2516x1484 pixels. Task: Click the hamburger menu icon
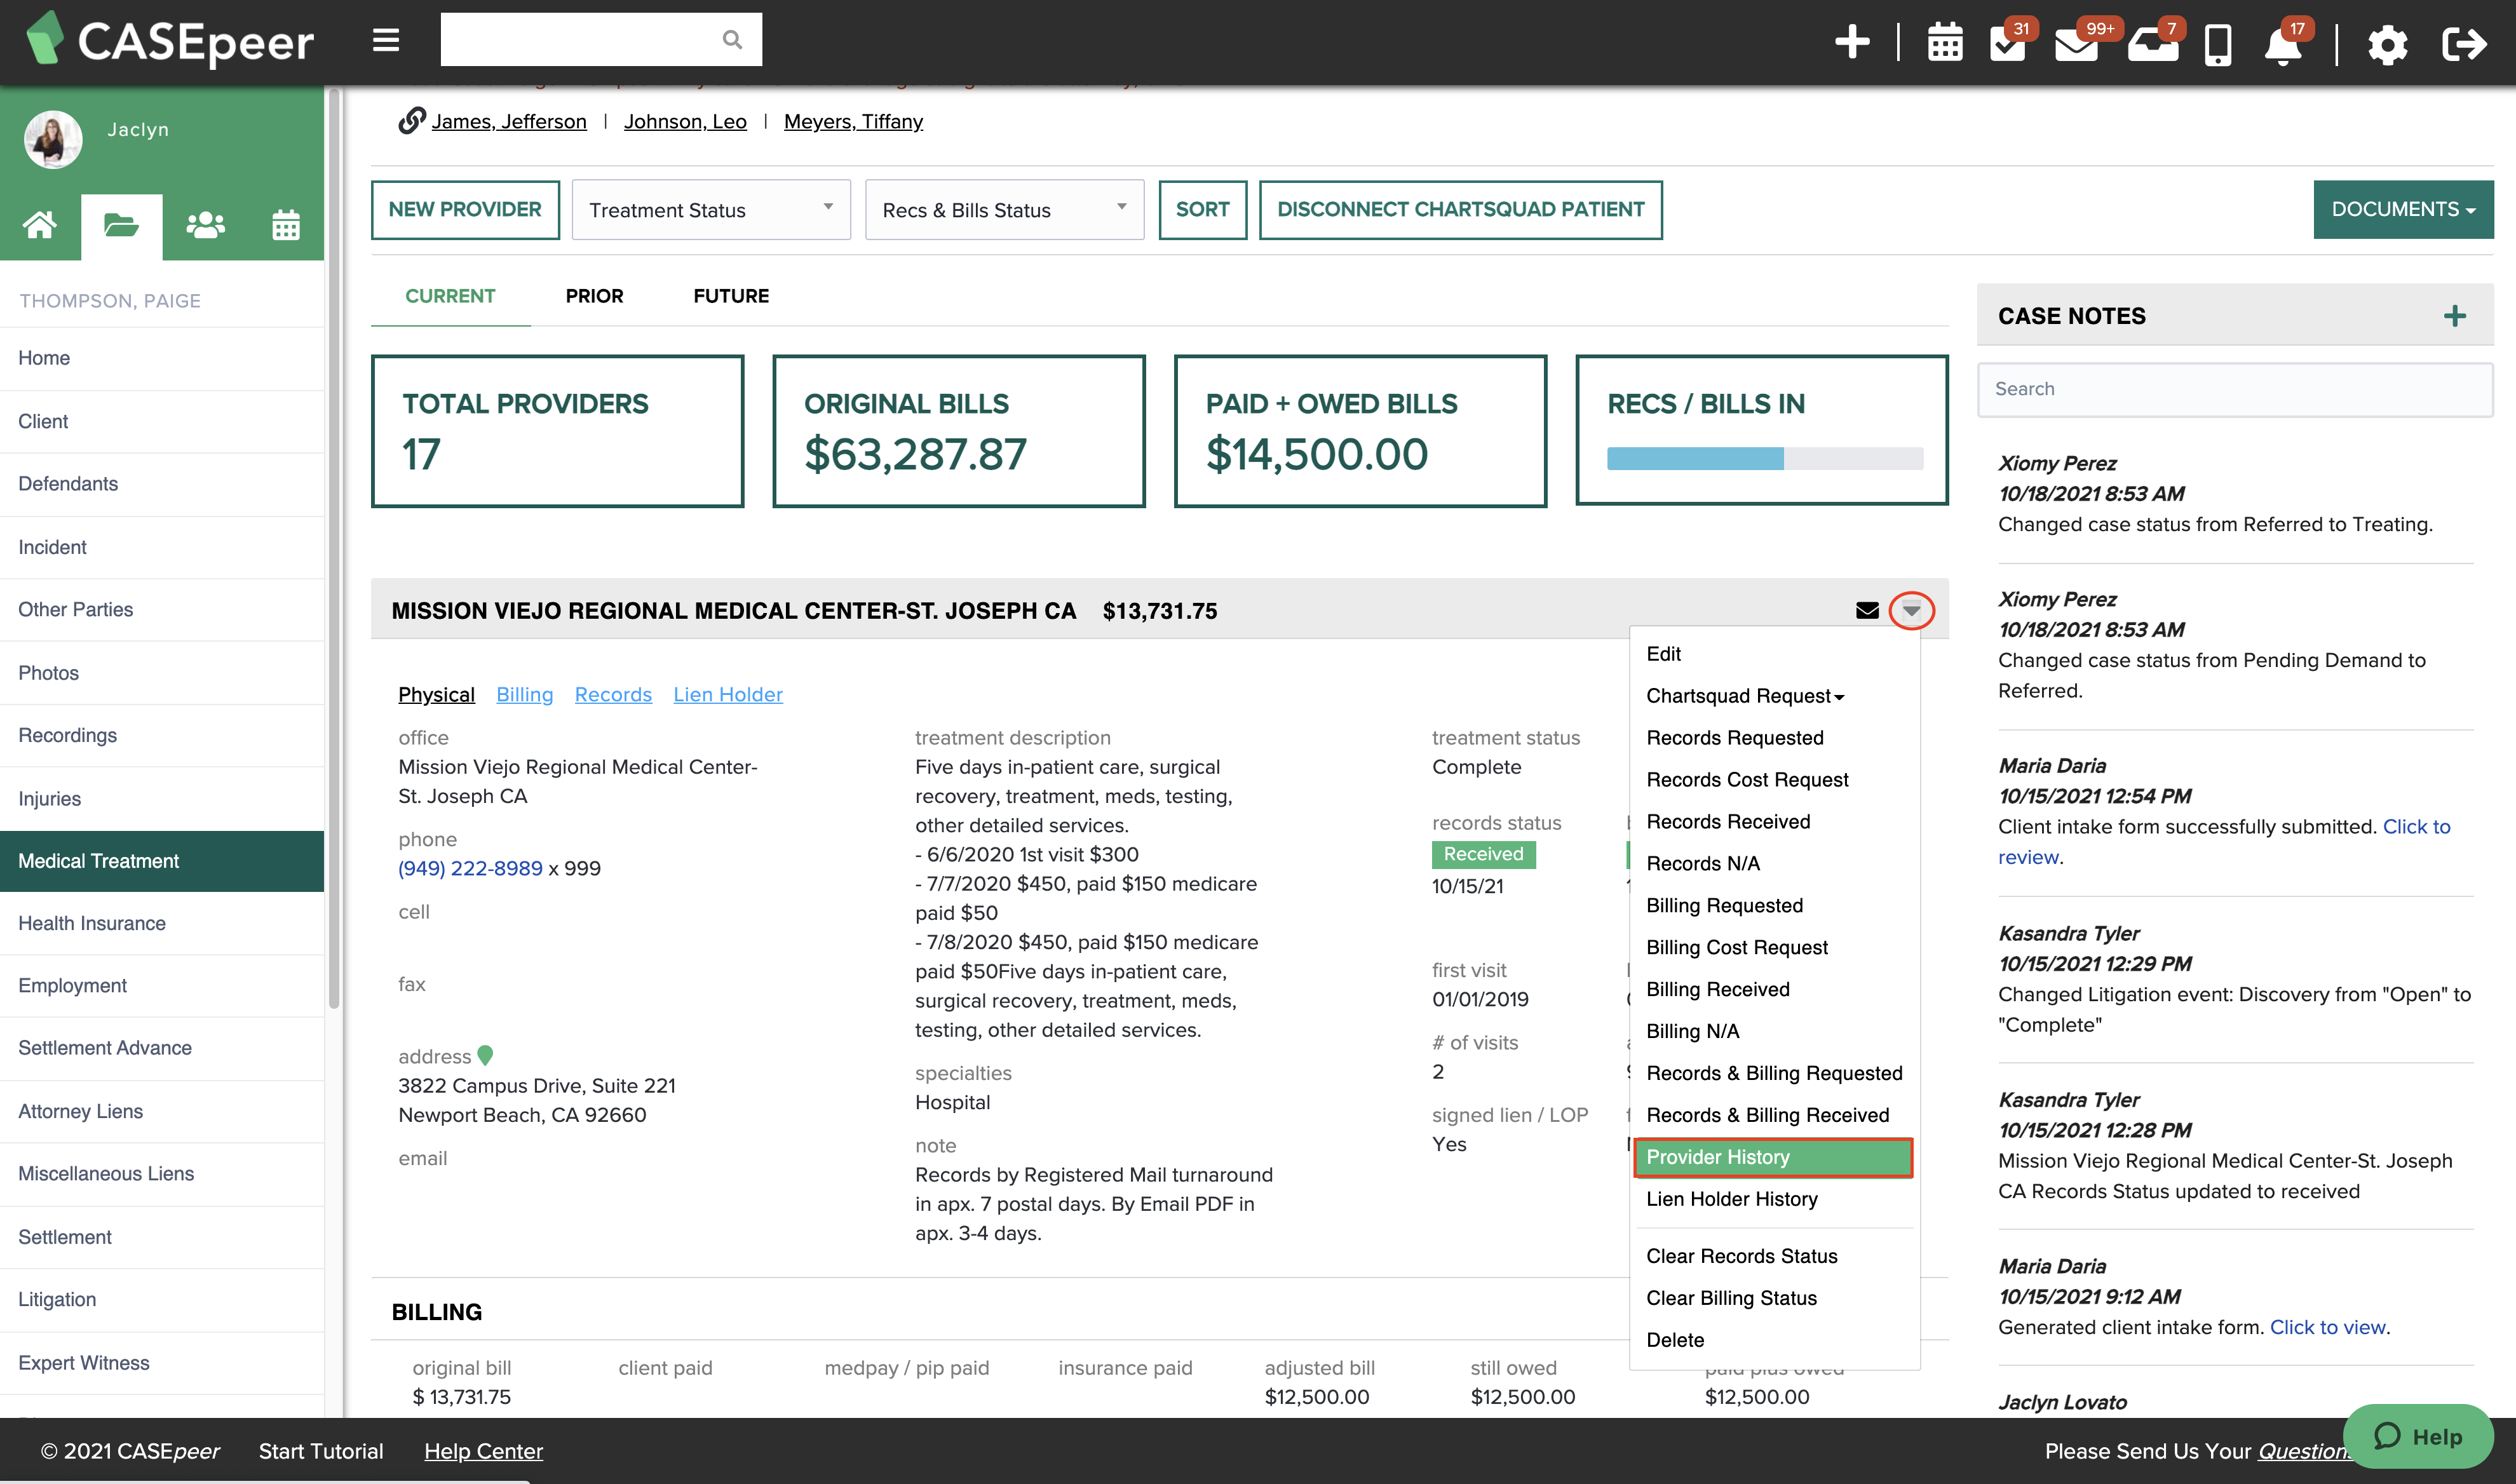click(x=386, y=41)
